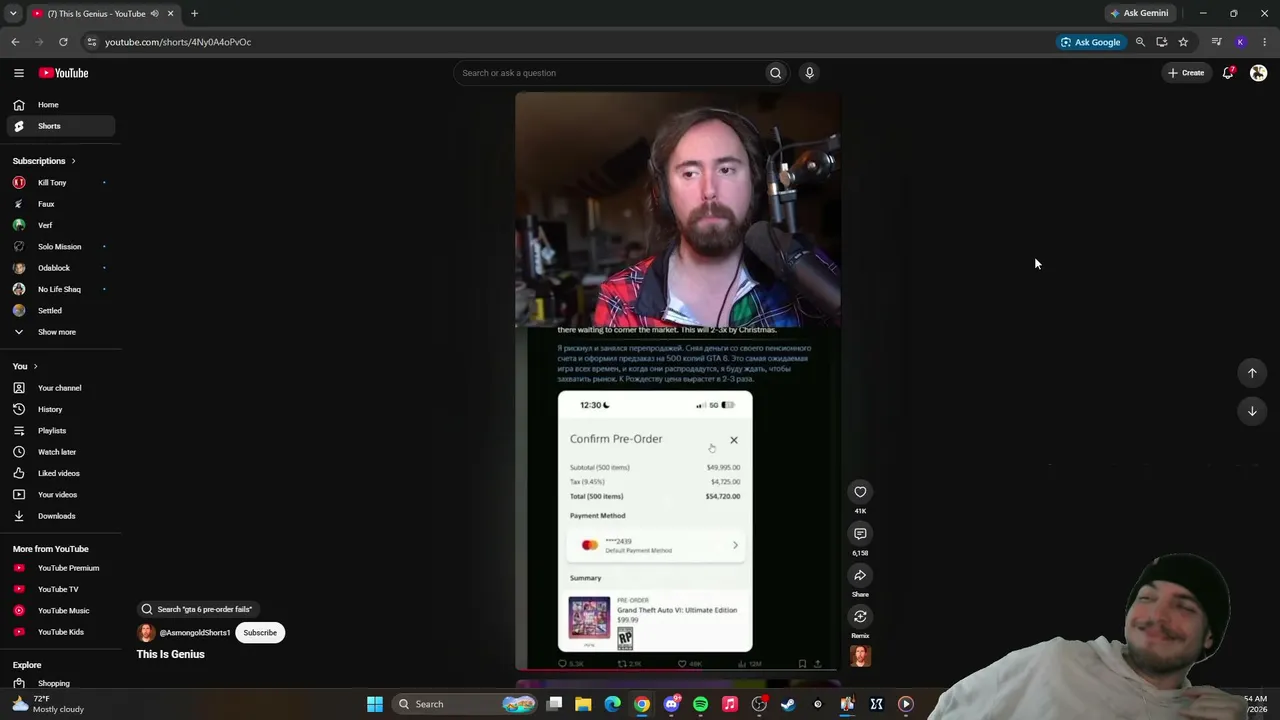
Task: Open the Kill Tony subscription
Action: (59, 183)
